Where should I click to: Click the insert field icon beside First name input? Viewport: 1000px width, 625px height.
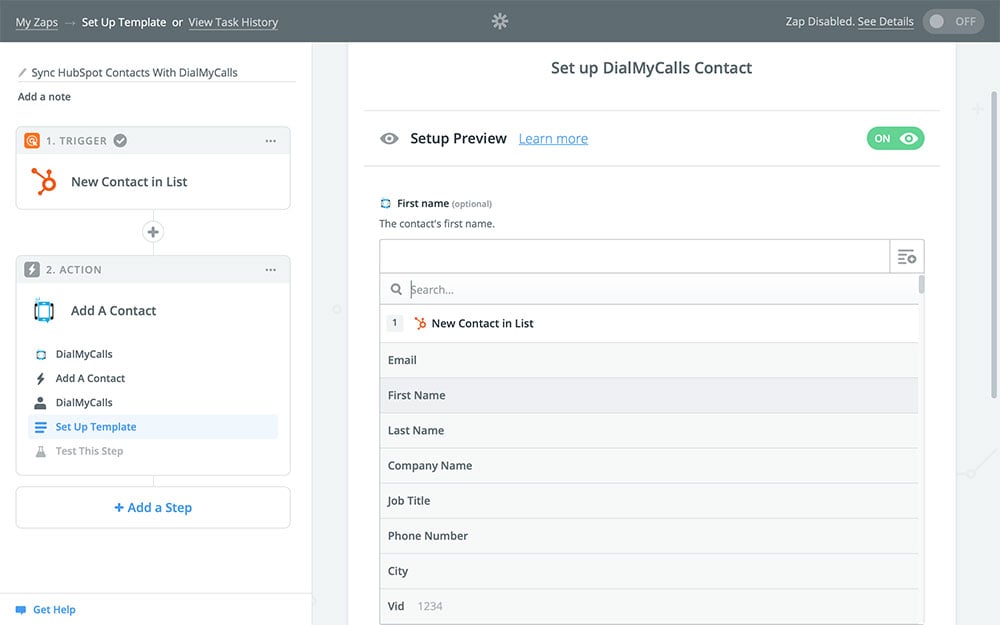[906, 257]
